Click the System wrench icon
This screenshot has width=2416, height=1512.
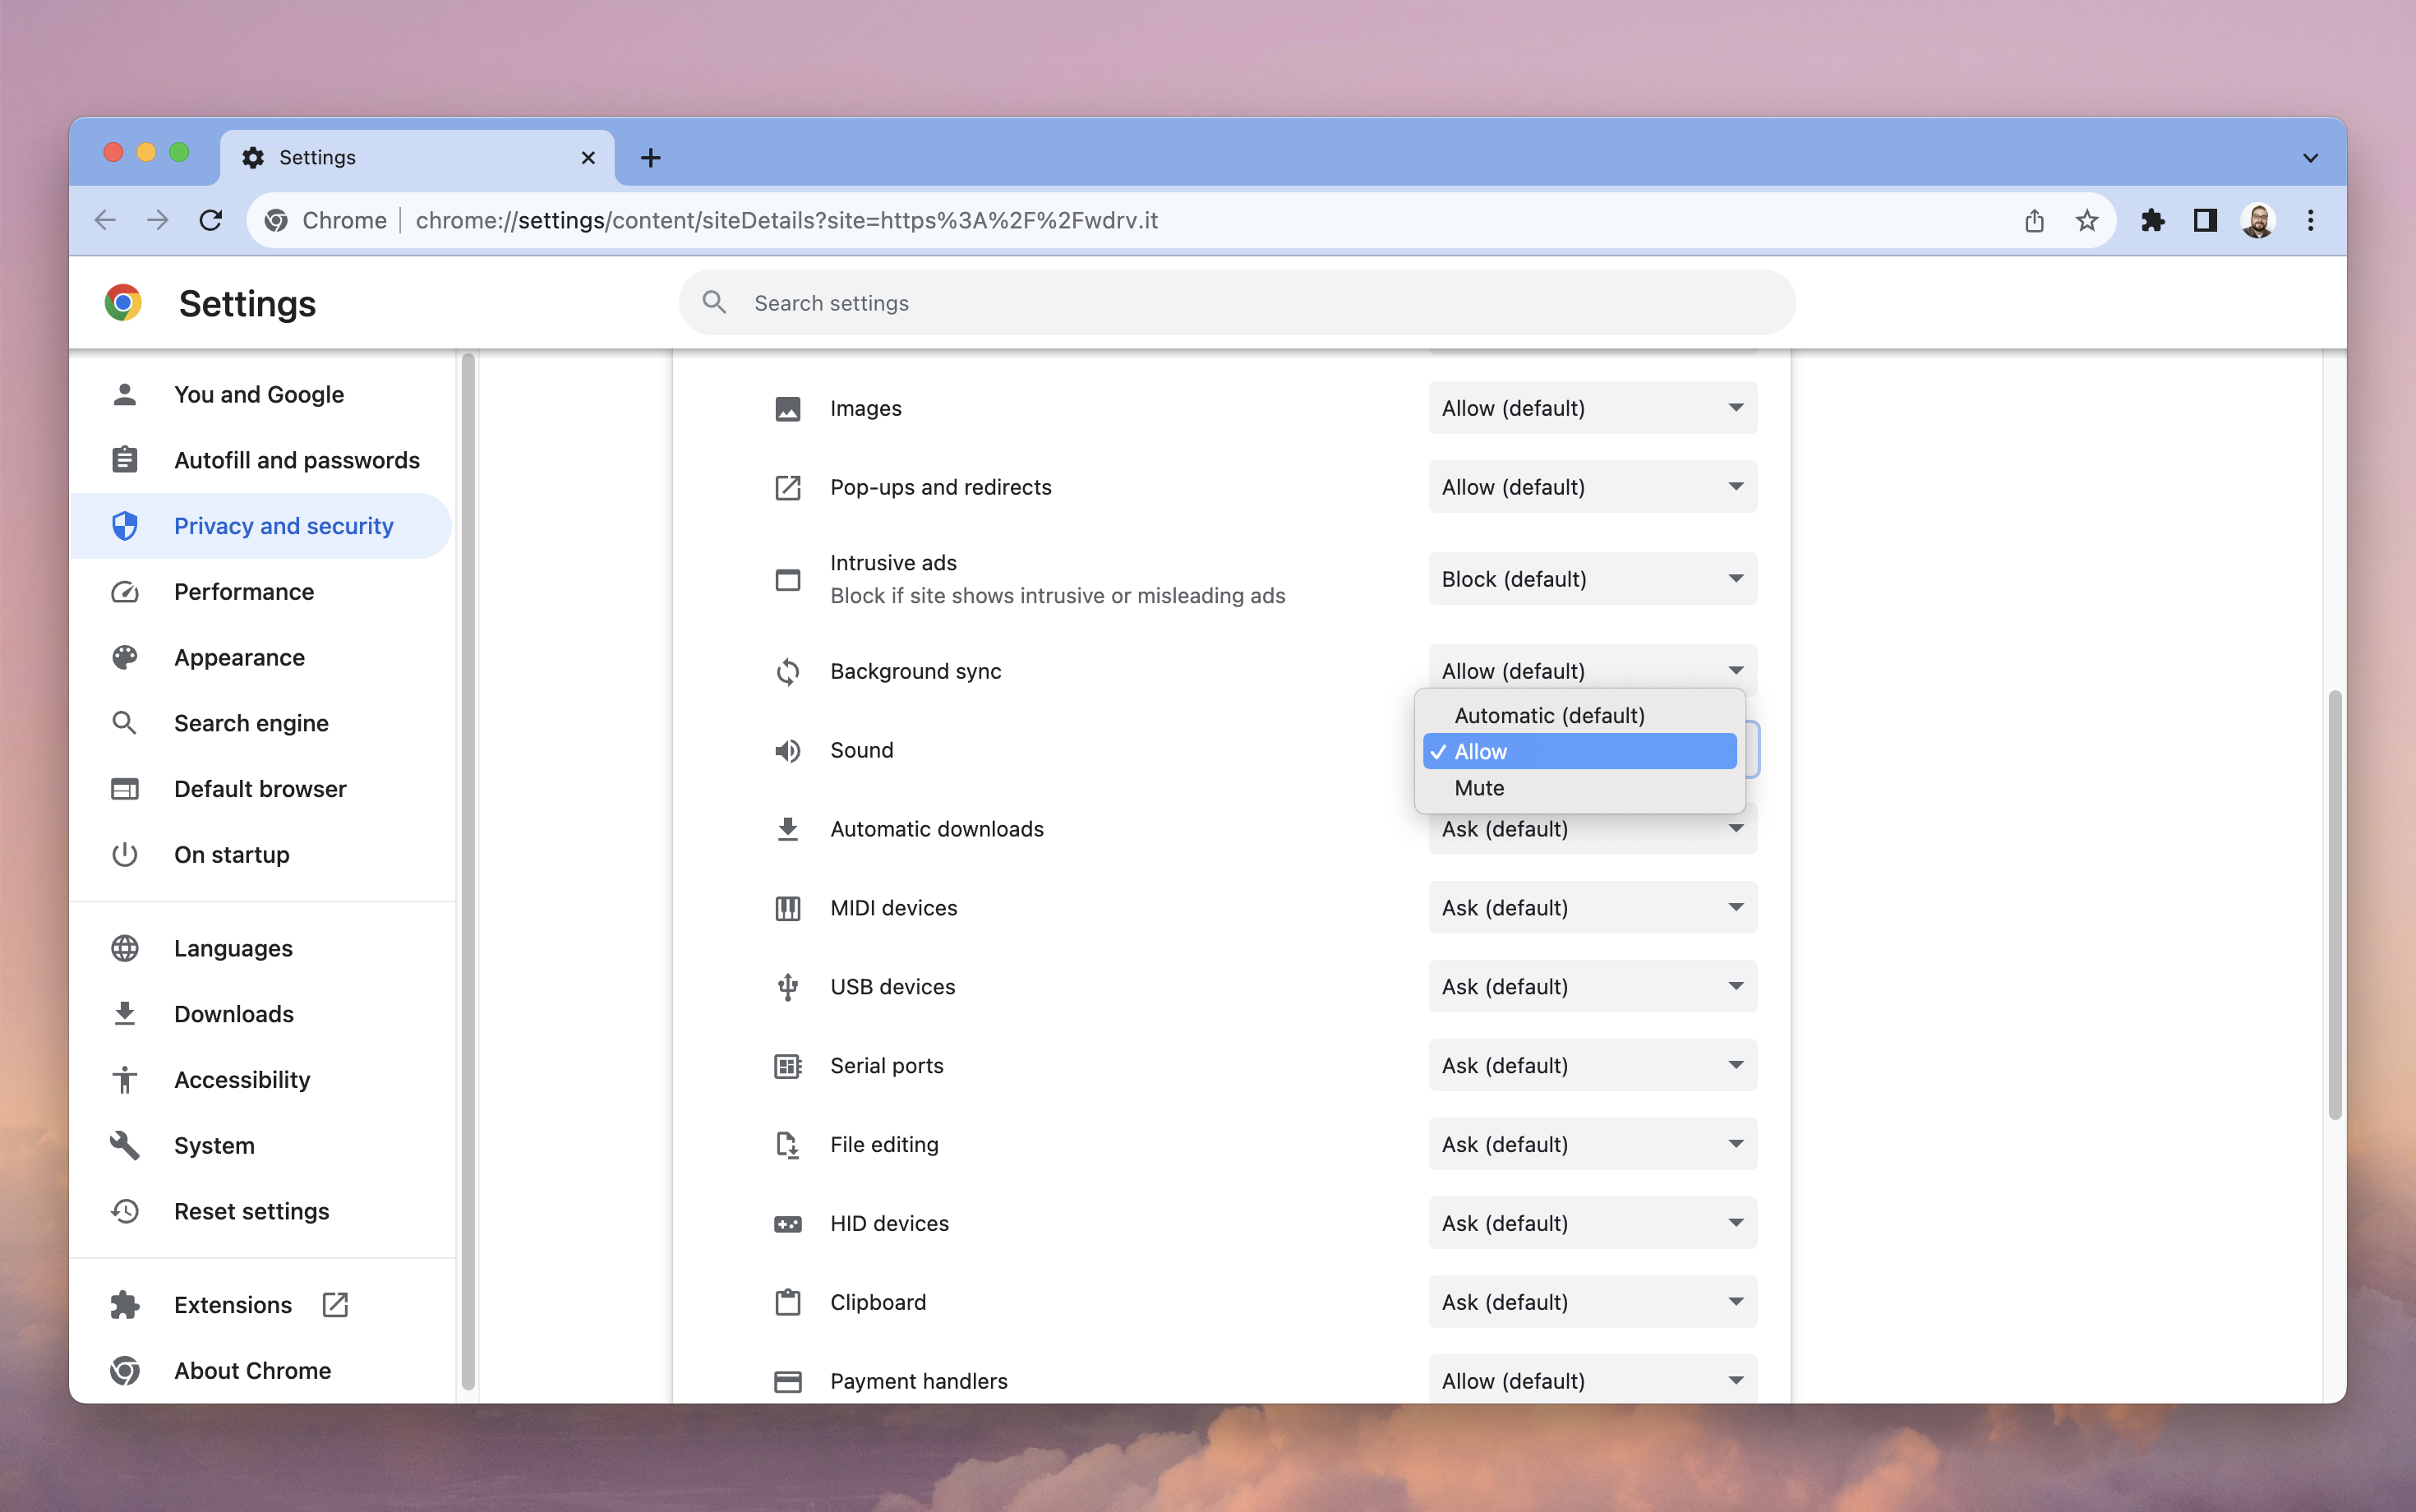pos(124,1145)
